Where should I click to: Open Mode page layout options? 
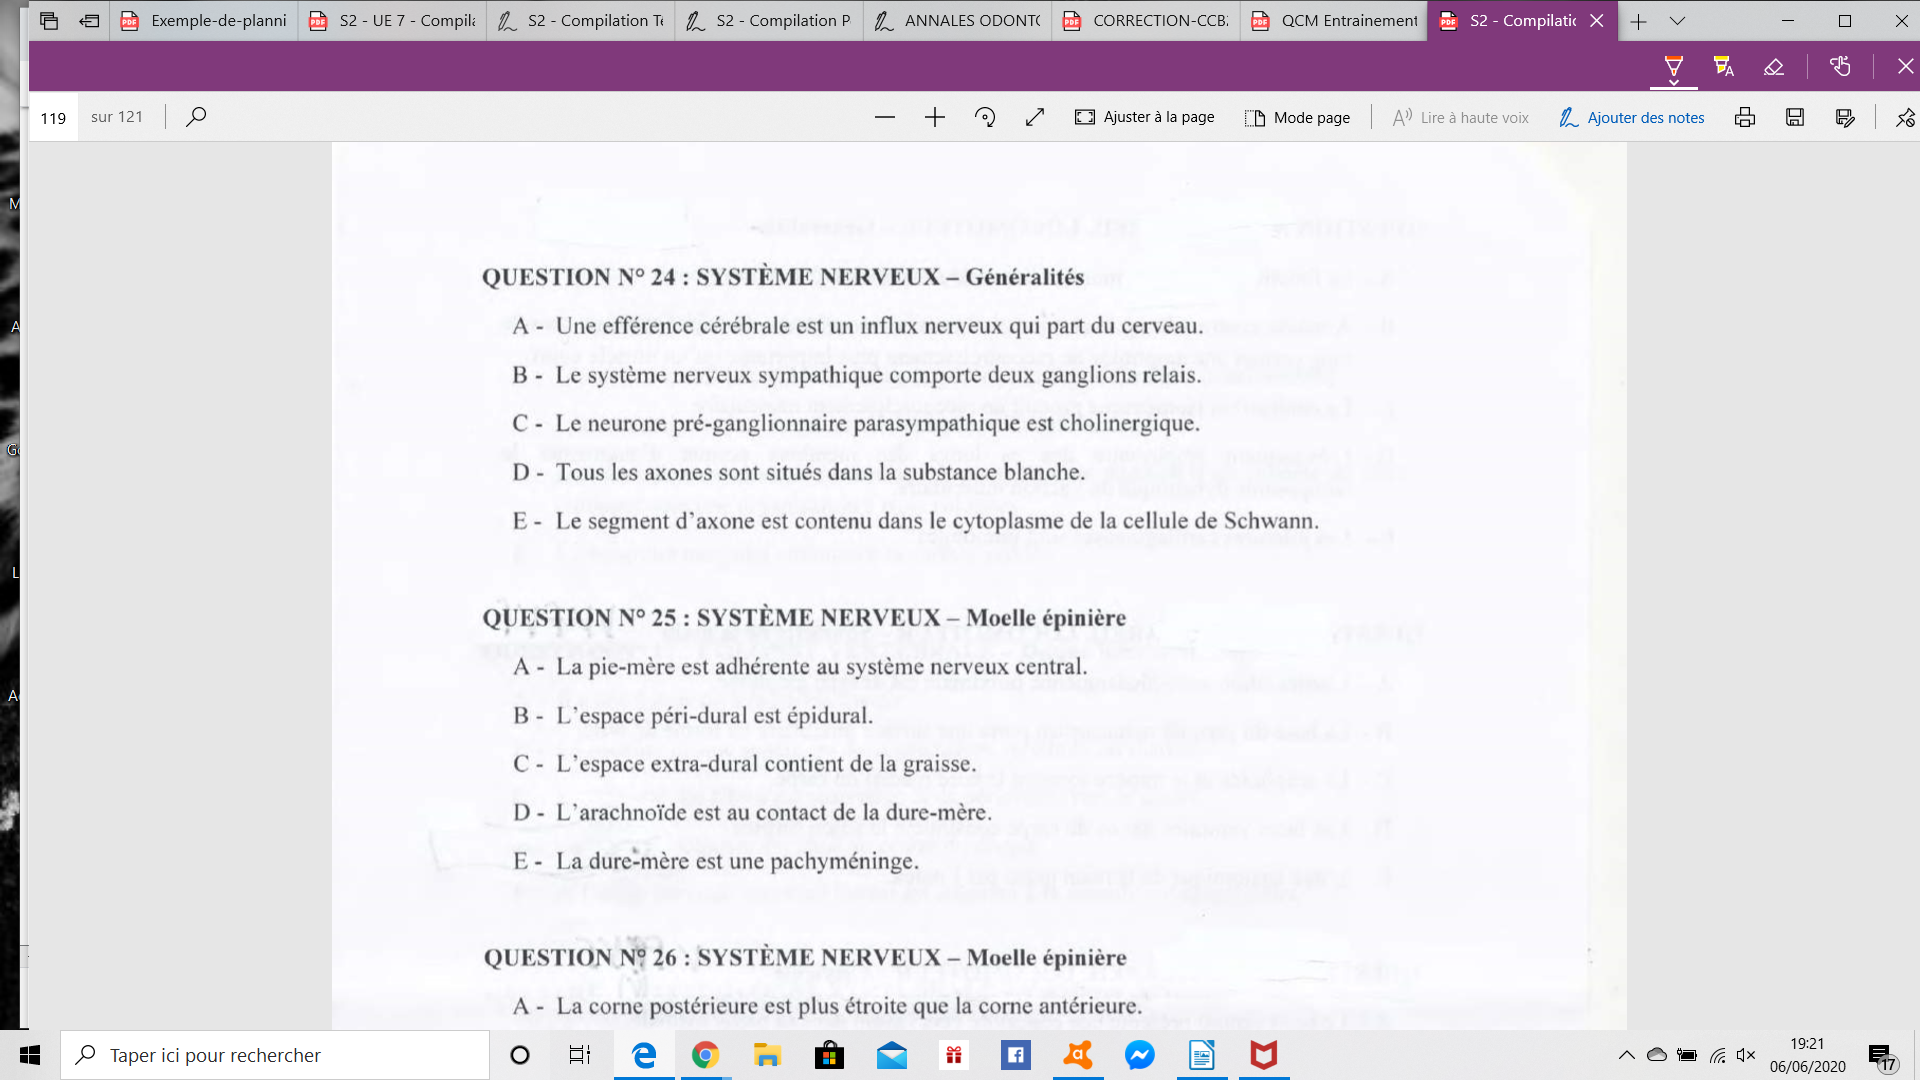pos(1297,117)
